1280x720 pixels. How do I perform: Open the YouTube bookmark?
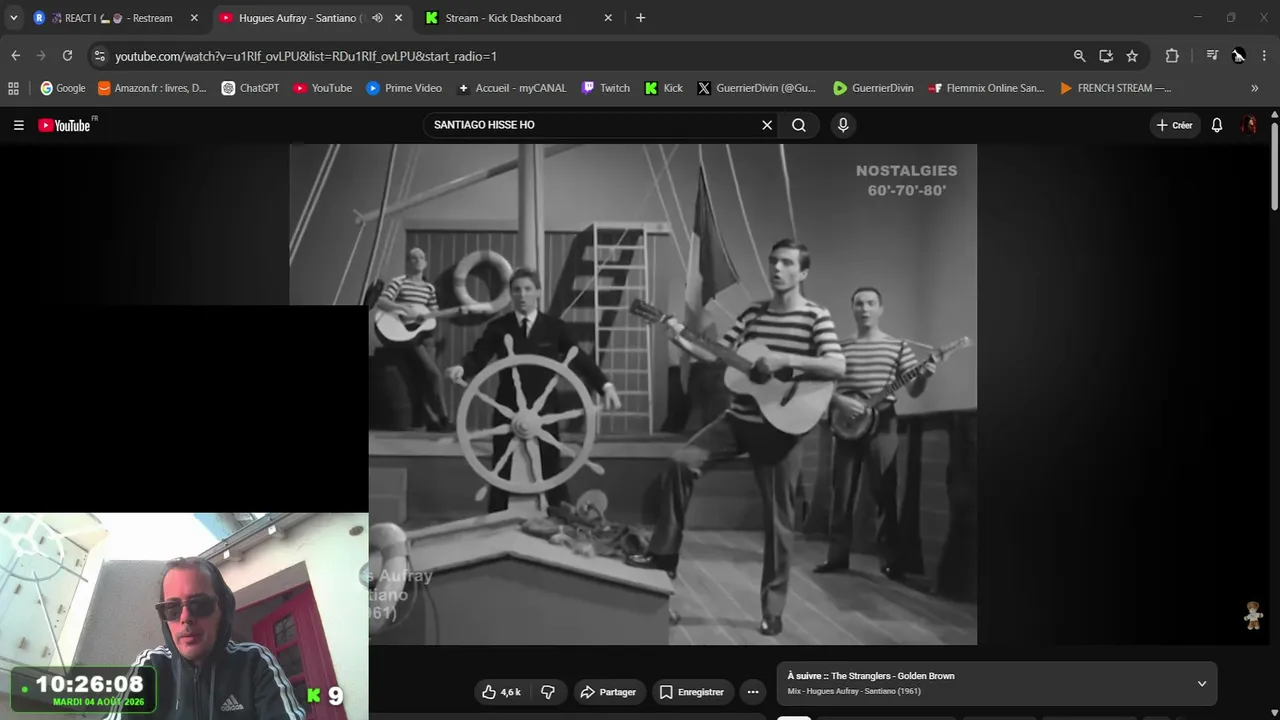pyautogui.click(x=322, y=88)
